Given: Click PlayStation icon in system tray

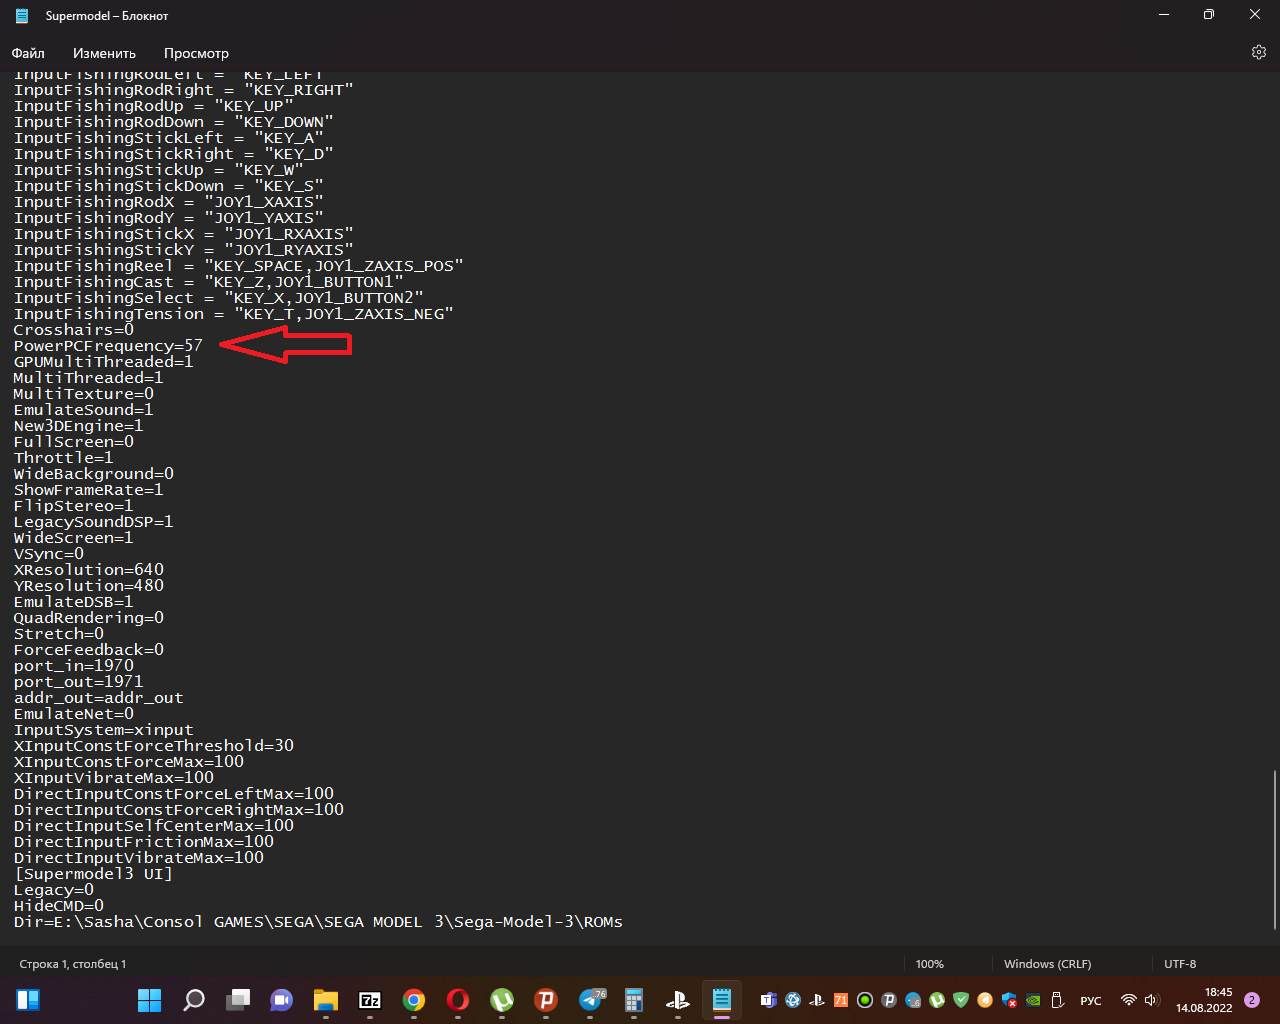Looking at the screenshot, I should coord(817,1000).
